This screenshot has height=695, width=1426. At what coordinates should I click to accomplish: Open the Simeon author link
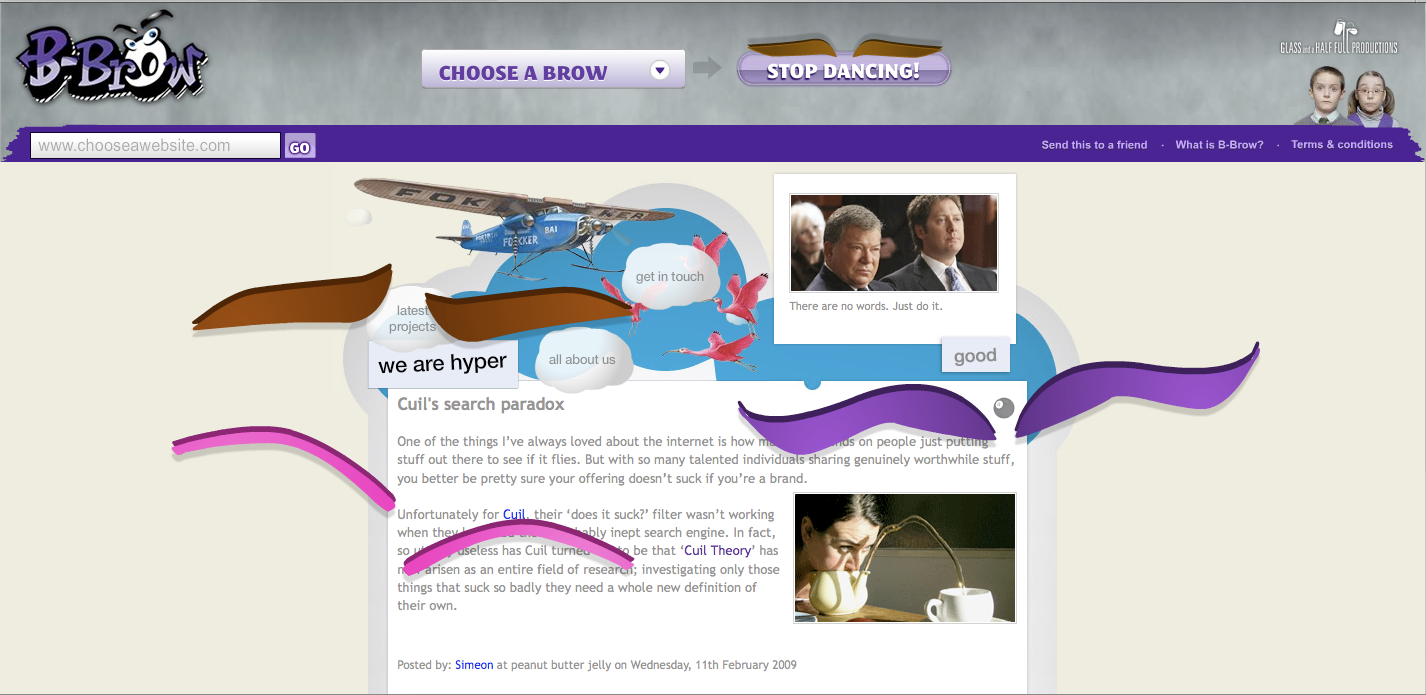click(x=474, y=665)
